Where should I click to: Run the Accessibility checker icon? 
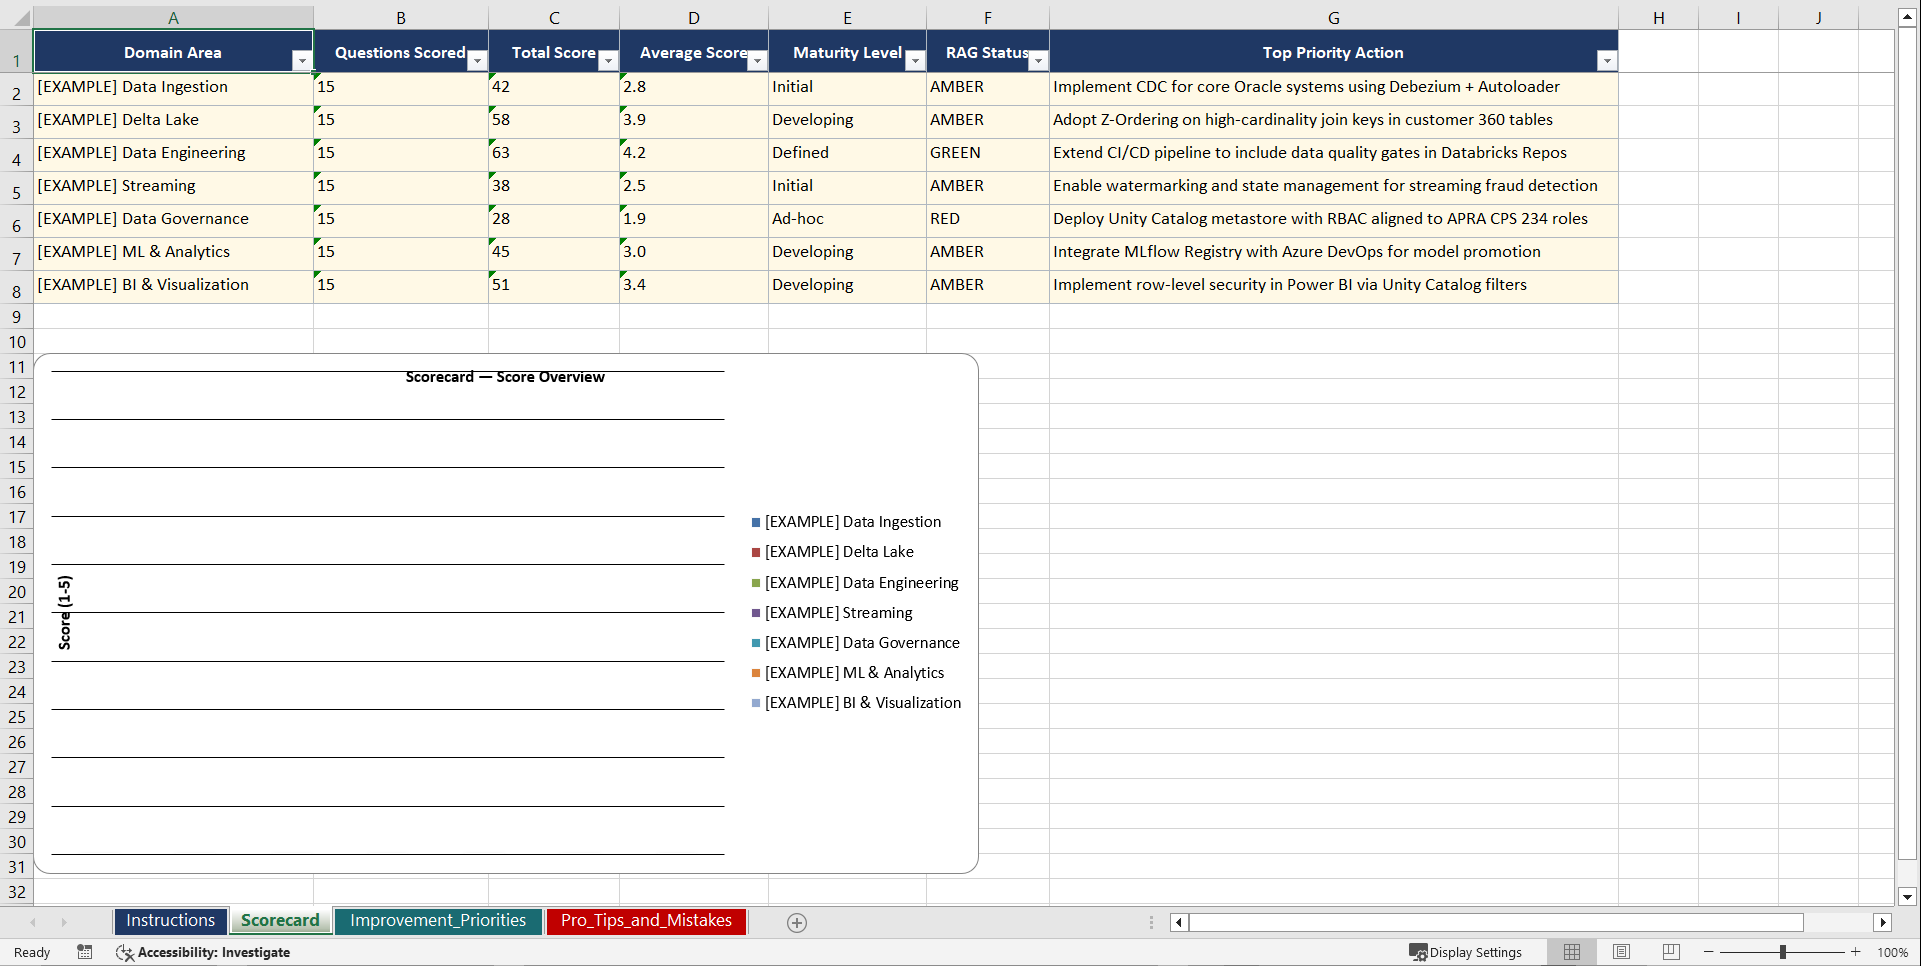[x=125, y=952]
